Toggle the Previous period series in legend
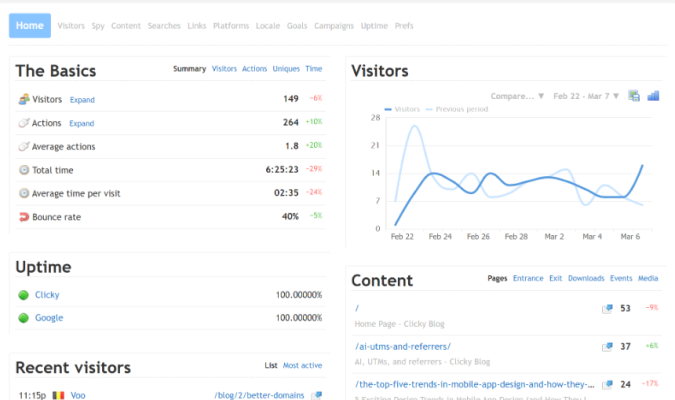The height and width of the screenshot is (400, 675). (x=457, y=109)
